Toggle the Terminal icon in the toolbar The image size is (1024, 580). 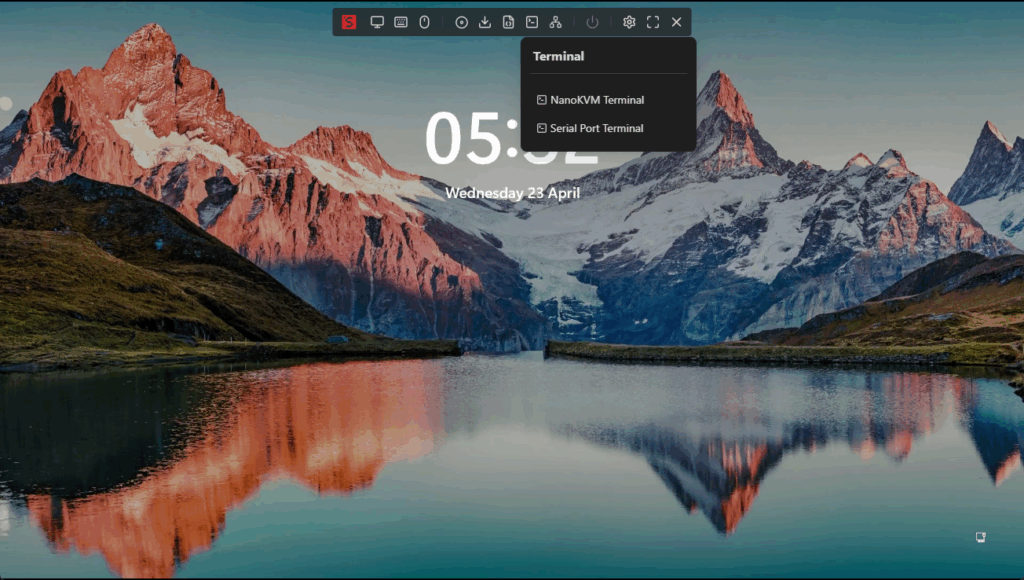[532, 22]
